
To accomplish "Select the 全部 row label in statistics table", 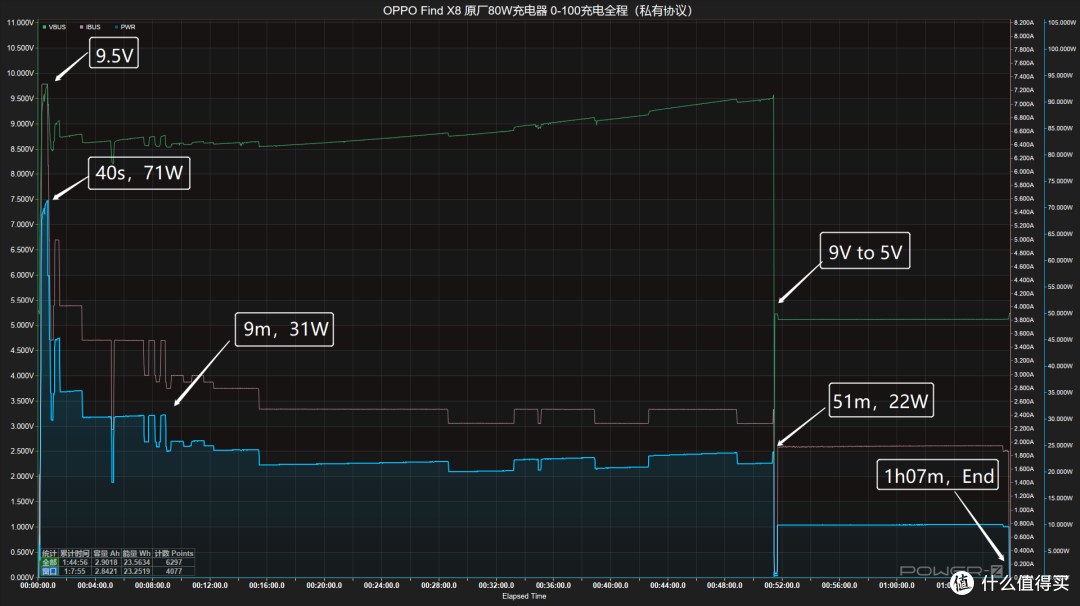I will point(50,562).
